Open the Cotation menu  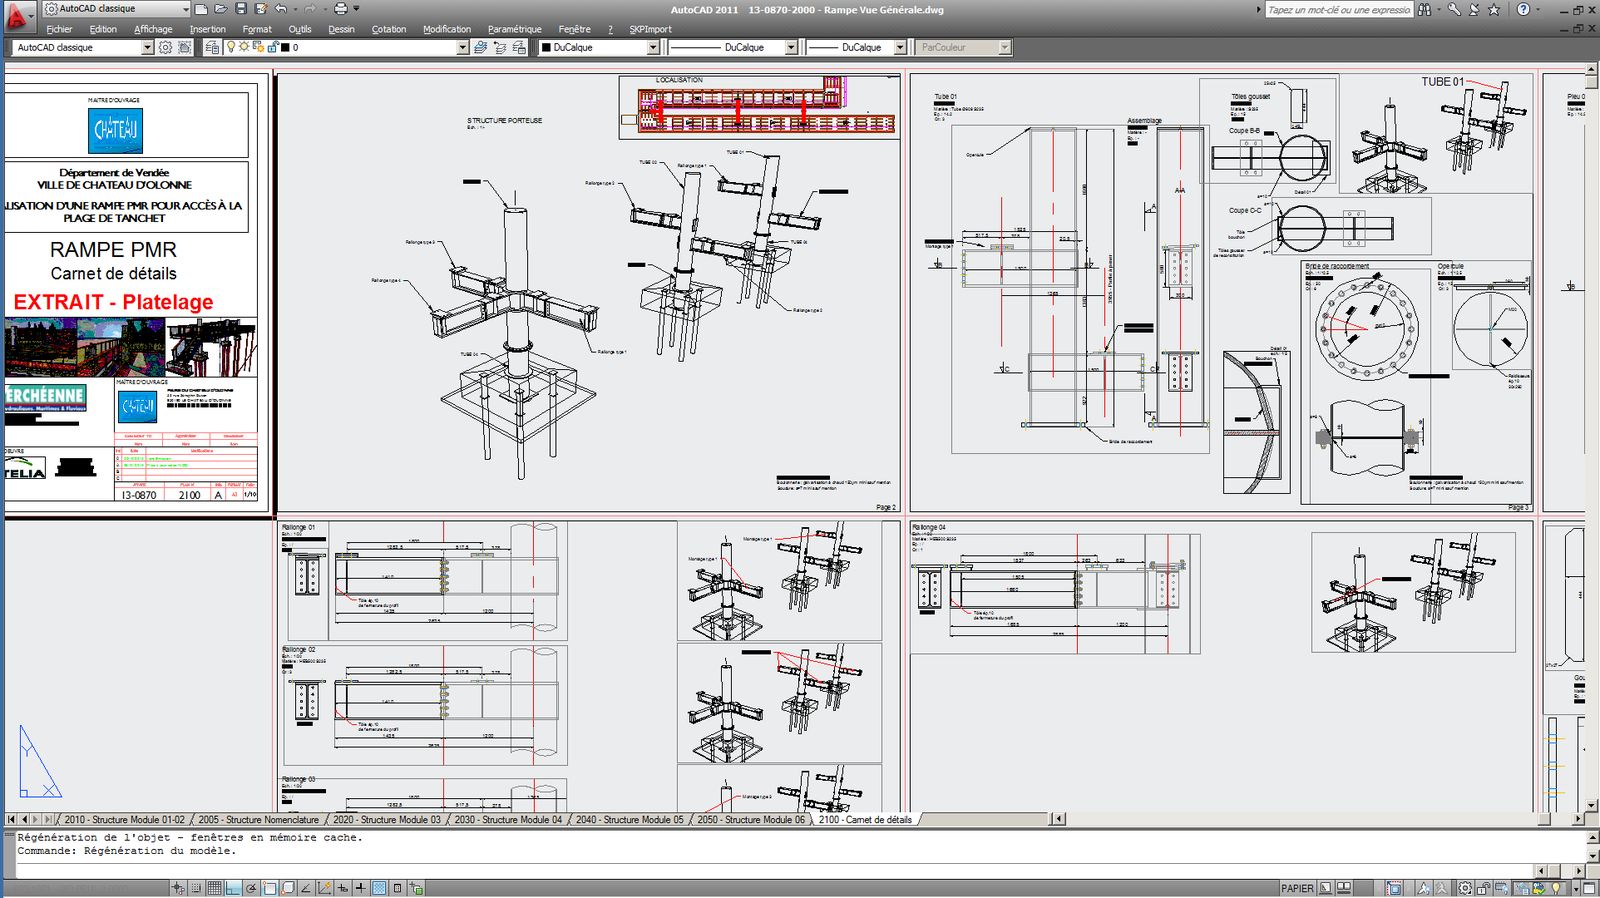click(389, 29)
